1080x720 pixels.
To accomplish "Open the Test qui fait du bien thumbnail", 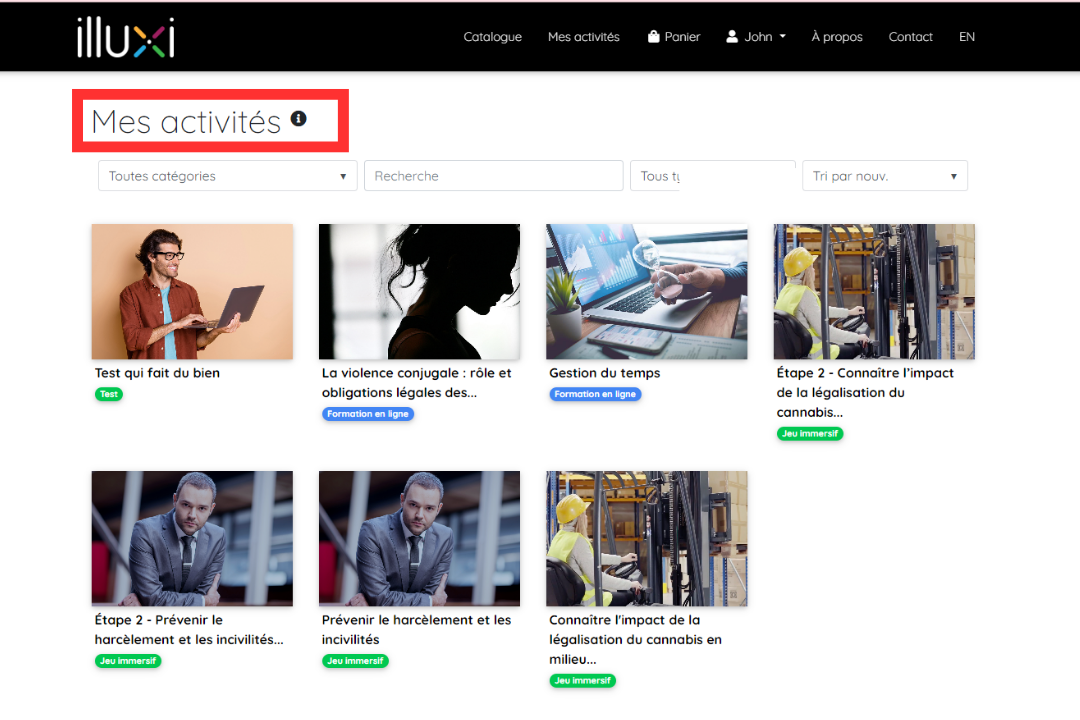I will (x=192, y=291).
